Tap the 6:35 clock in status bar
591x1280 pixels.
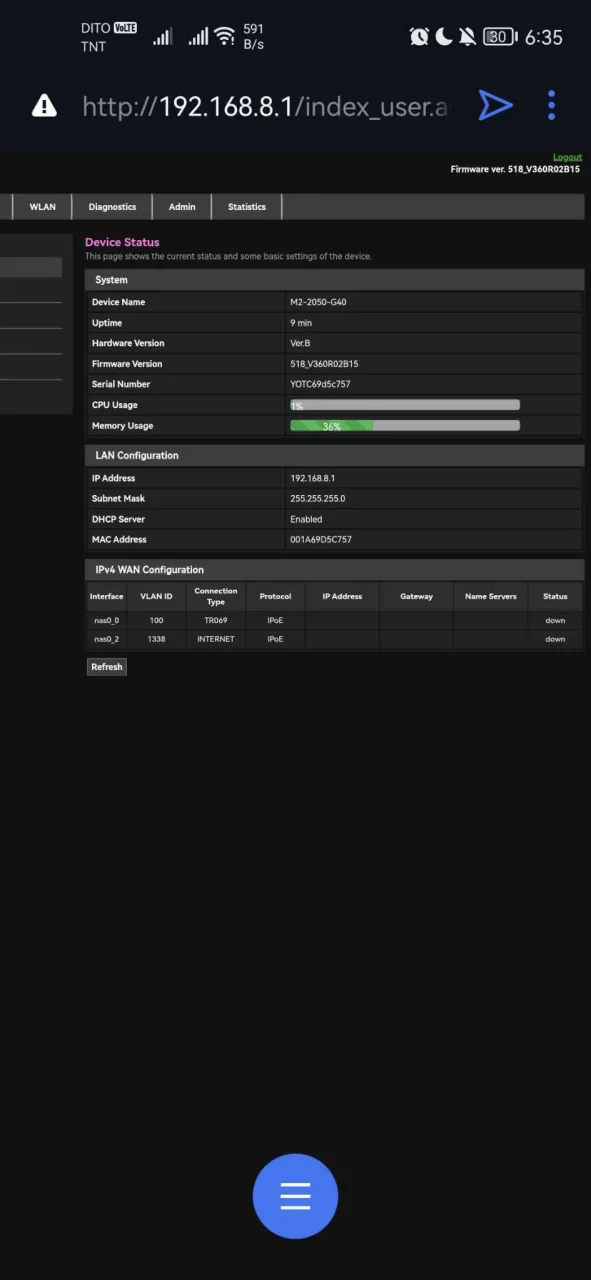click(544, 37)
